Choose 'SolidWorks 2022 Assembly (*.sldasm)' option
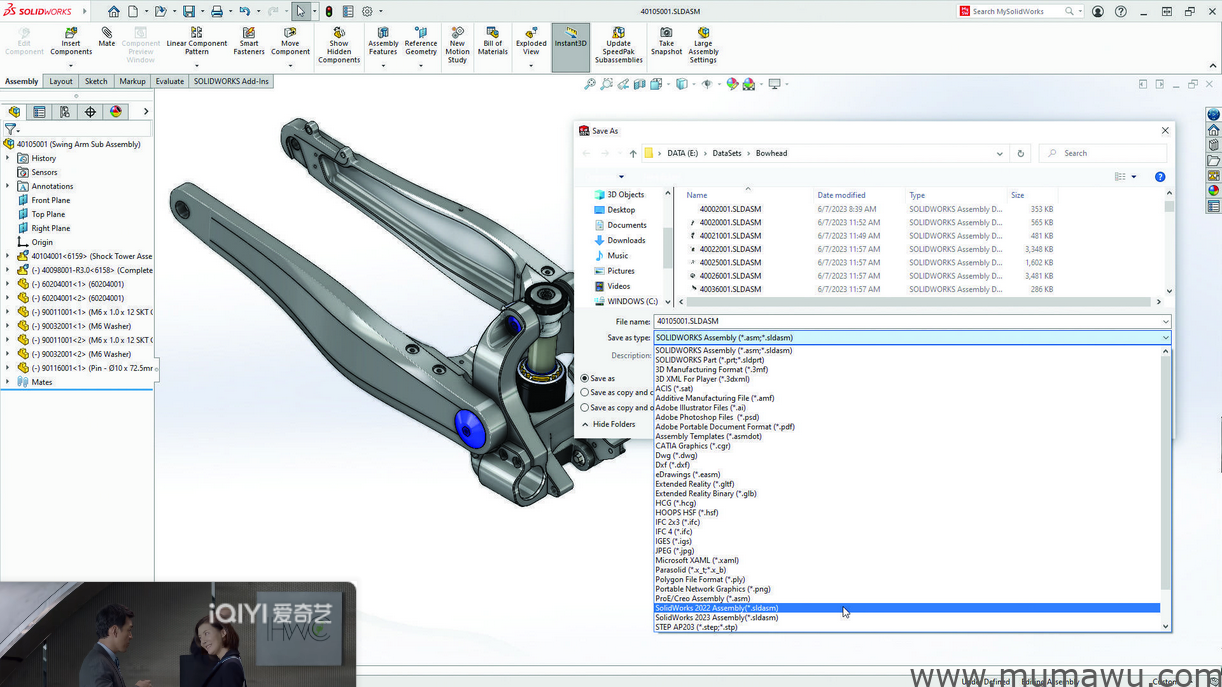This screenshot has width=1222, height=687. 907,608
